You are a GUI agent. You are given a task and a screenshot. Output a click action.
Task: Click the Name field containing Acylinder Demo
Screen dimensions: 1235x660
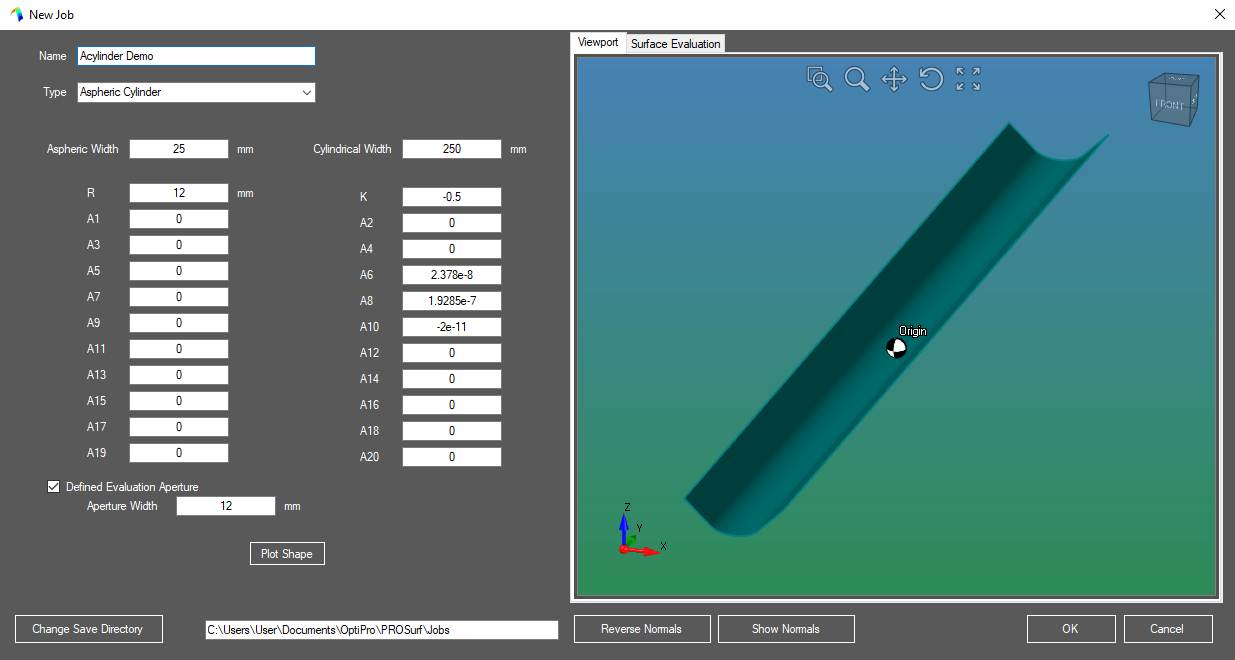click(196, 56)
